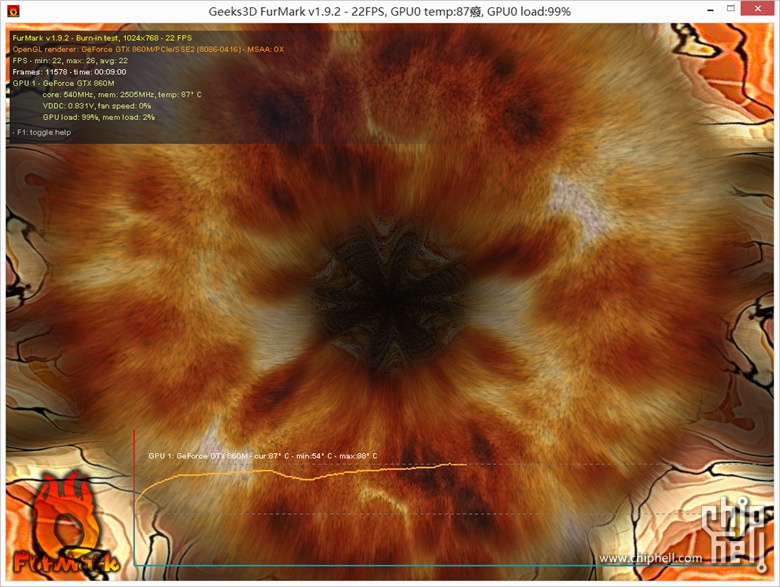This screenshot has height=587, width=780.
Task: Close the FurMark window
Action: pos(758,8)
